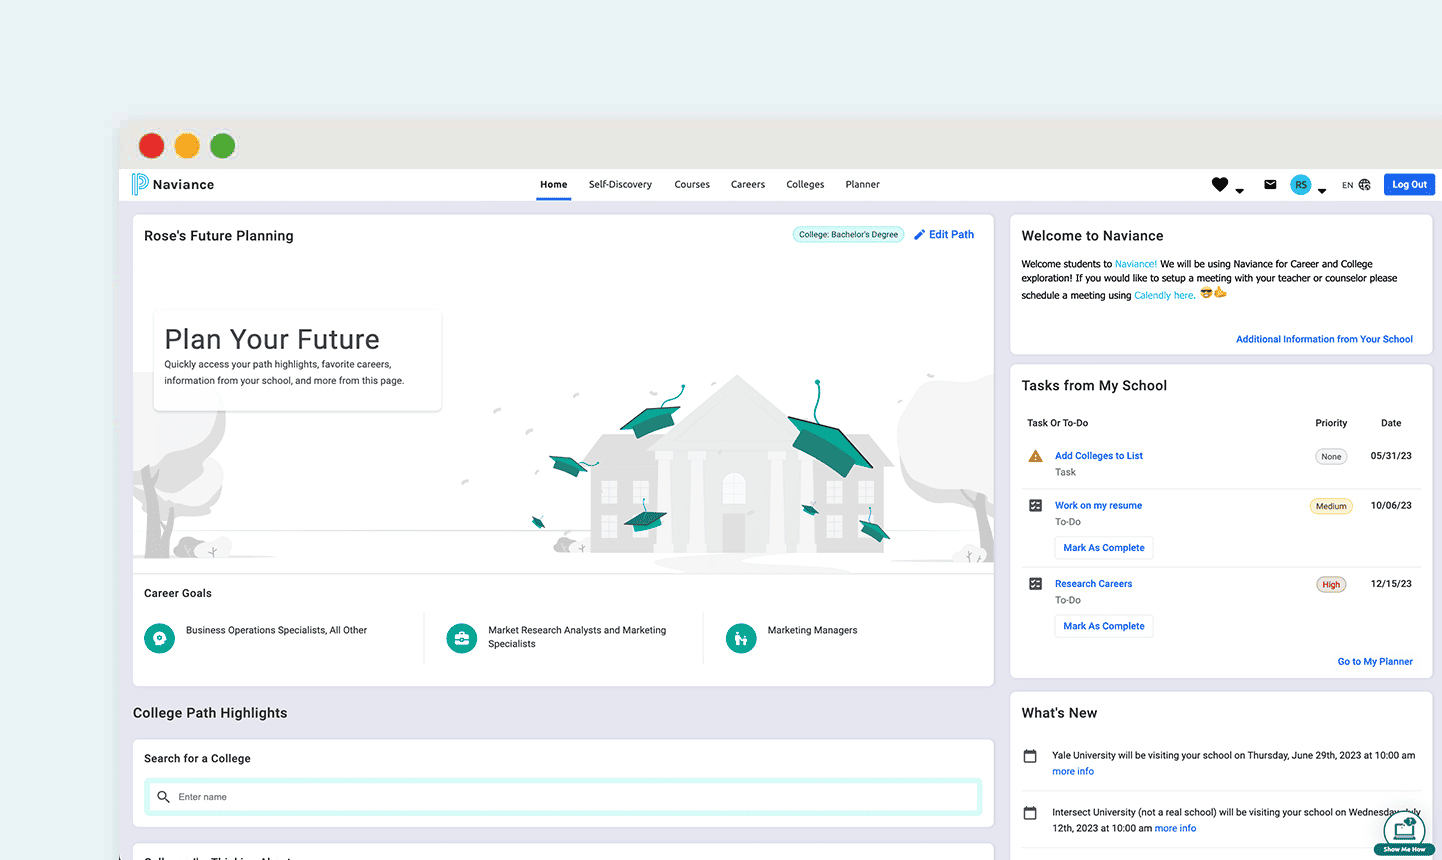Click the Naviance logo icon

click(140, 184)
